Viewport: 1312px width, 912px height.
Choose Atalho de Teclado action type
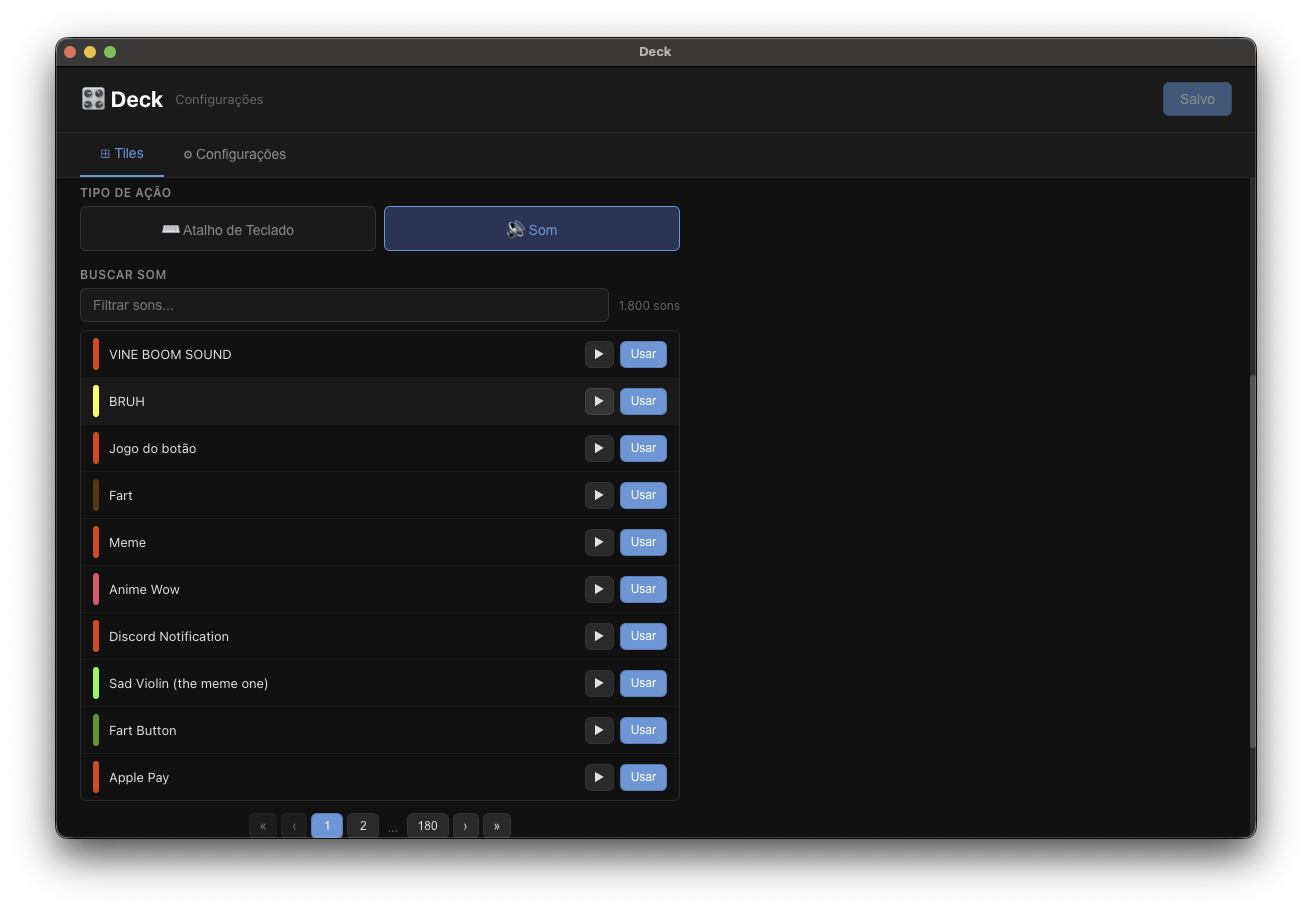[228, 229]
